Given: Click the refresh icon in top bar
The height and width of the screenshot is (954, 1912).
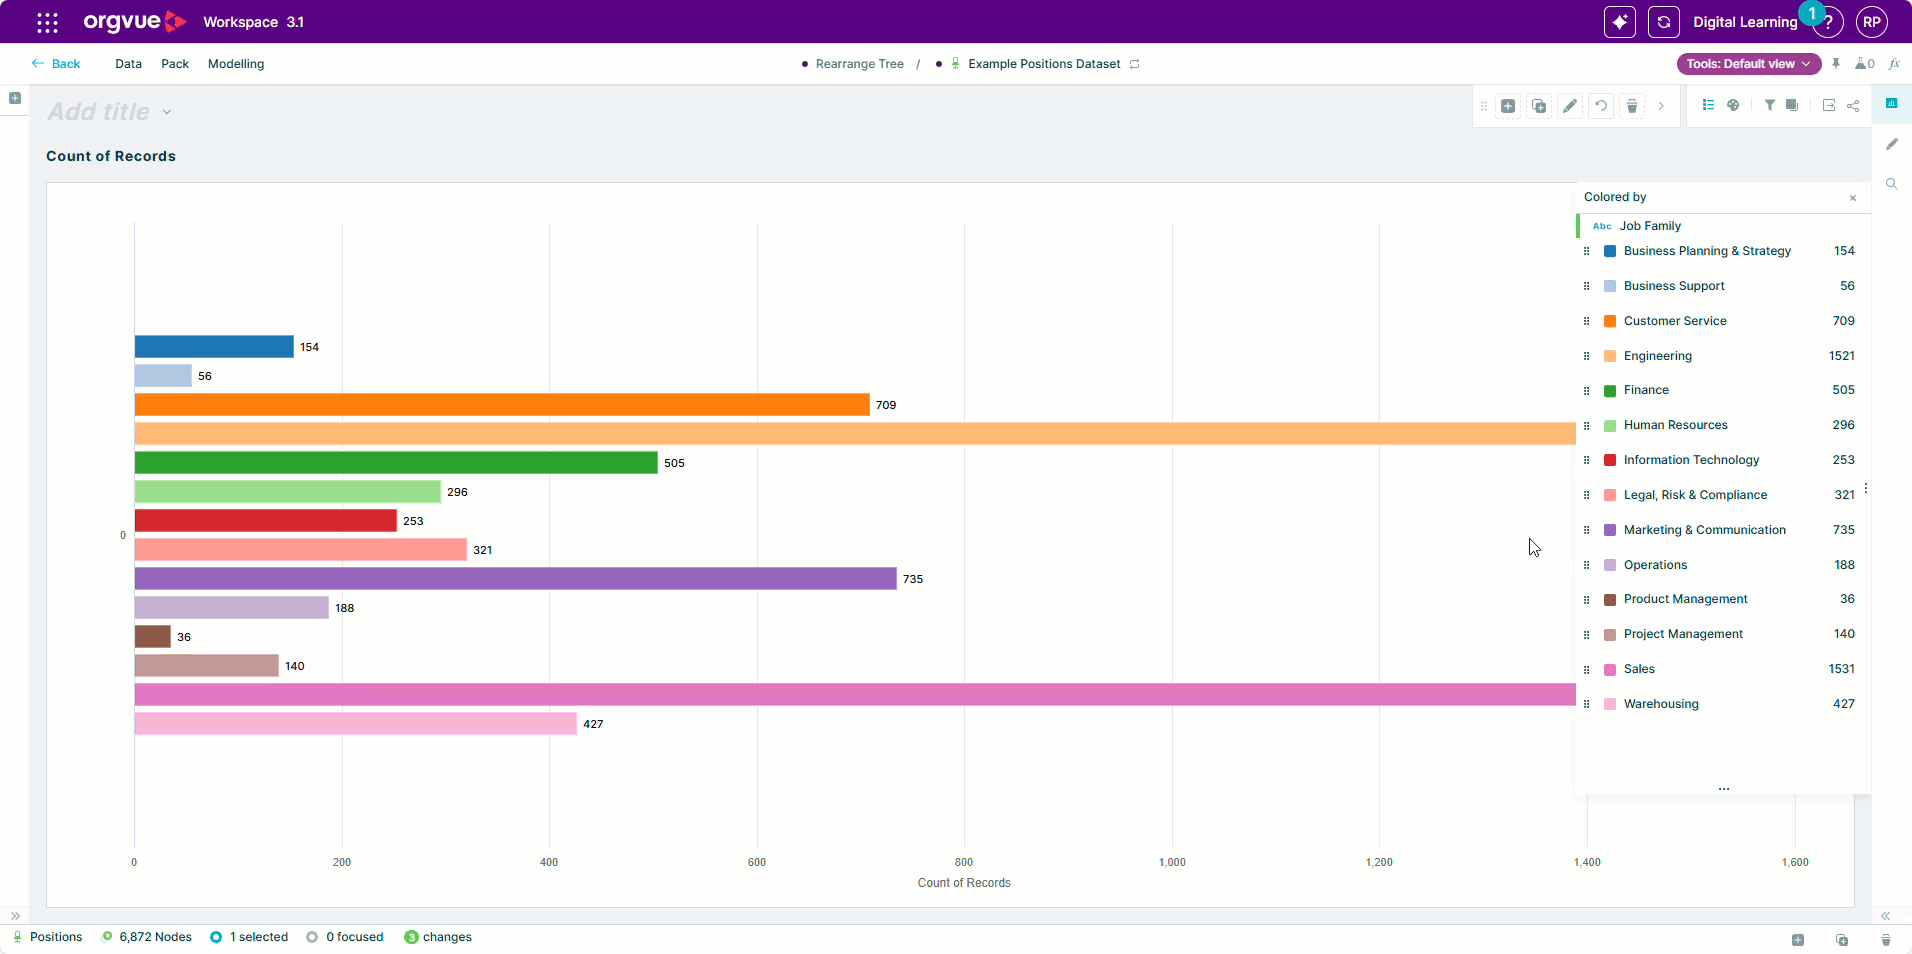Looking at the screenshot, I should [x=1663, y=22].
